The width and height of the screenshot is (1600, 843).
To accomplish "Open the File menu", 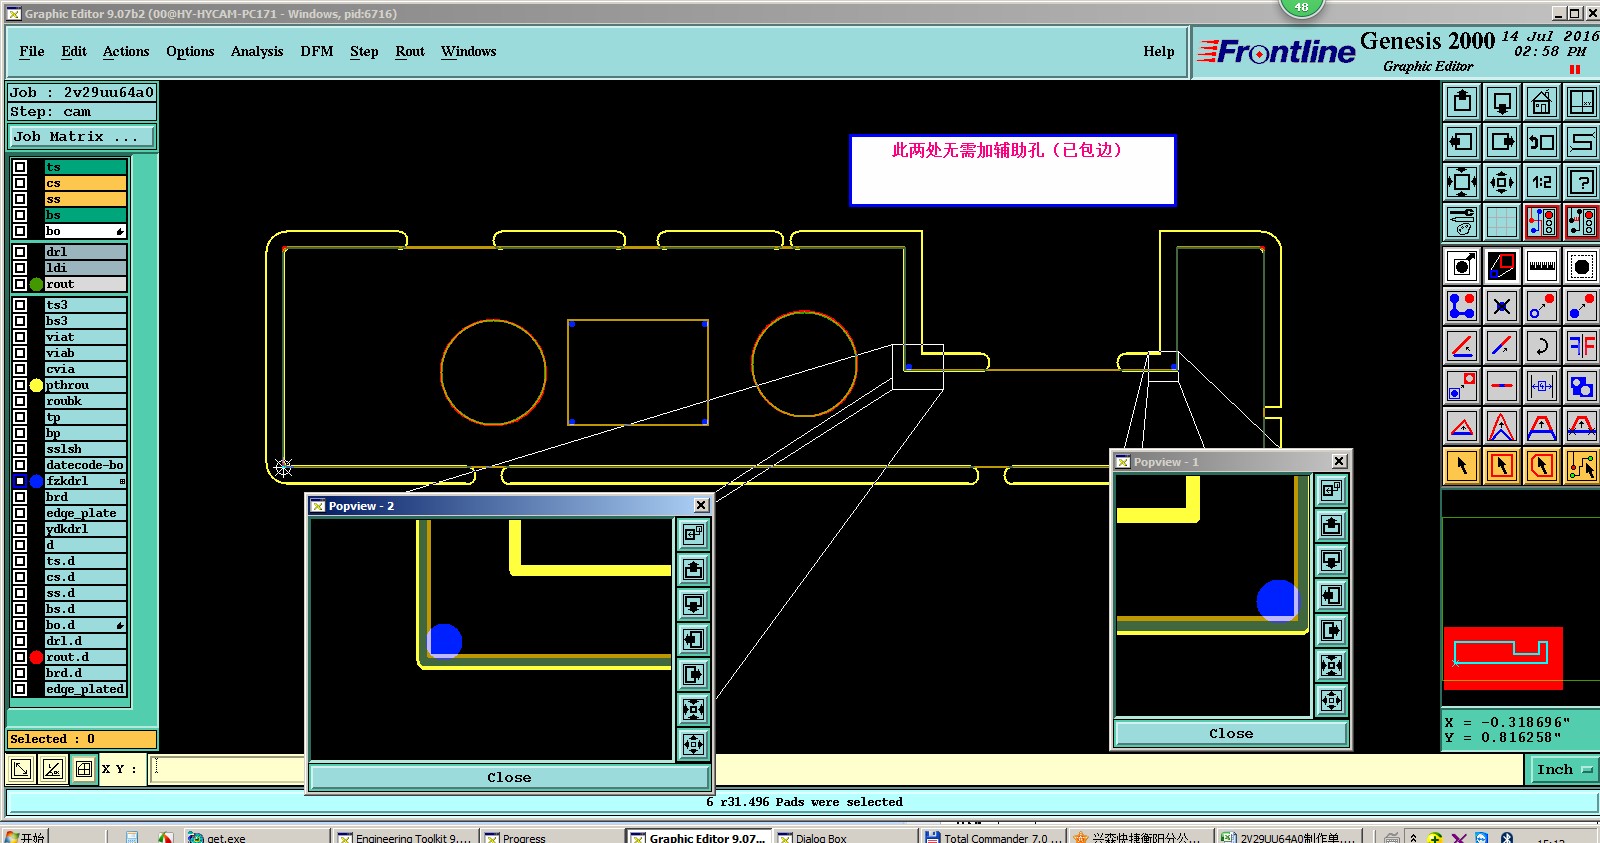I will [32, 52].
